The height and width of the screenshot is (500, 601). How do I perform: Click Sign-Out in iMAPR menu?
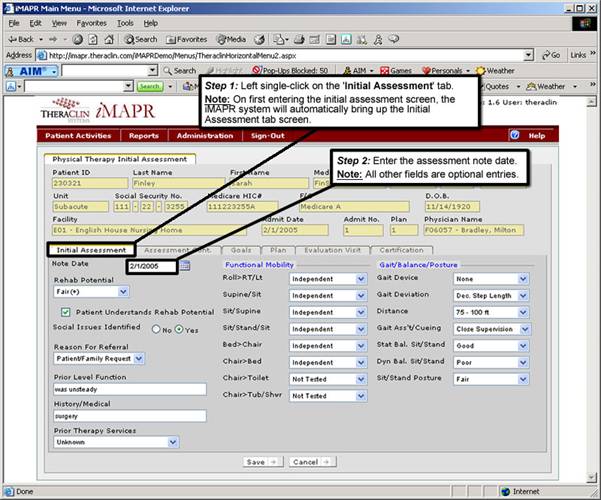pyautogui.click(x=268, y=136)
